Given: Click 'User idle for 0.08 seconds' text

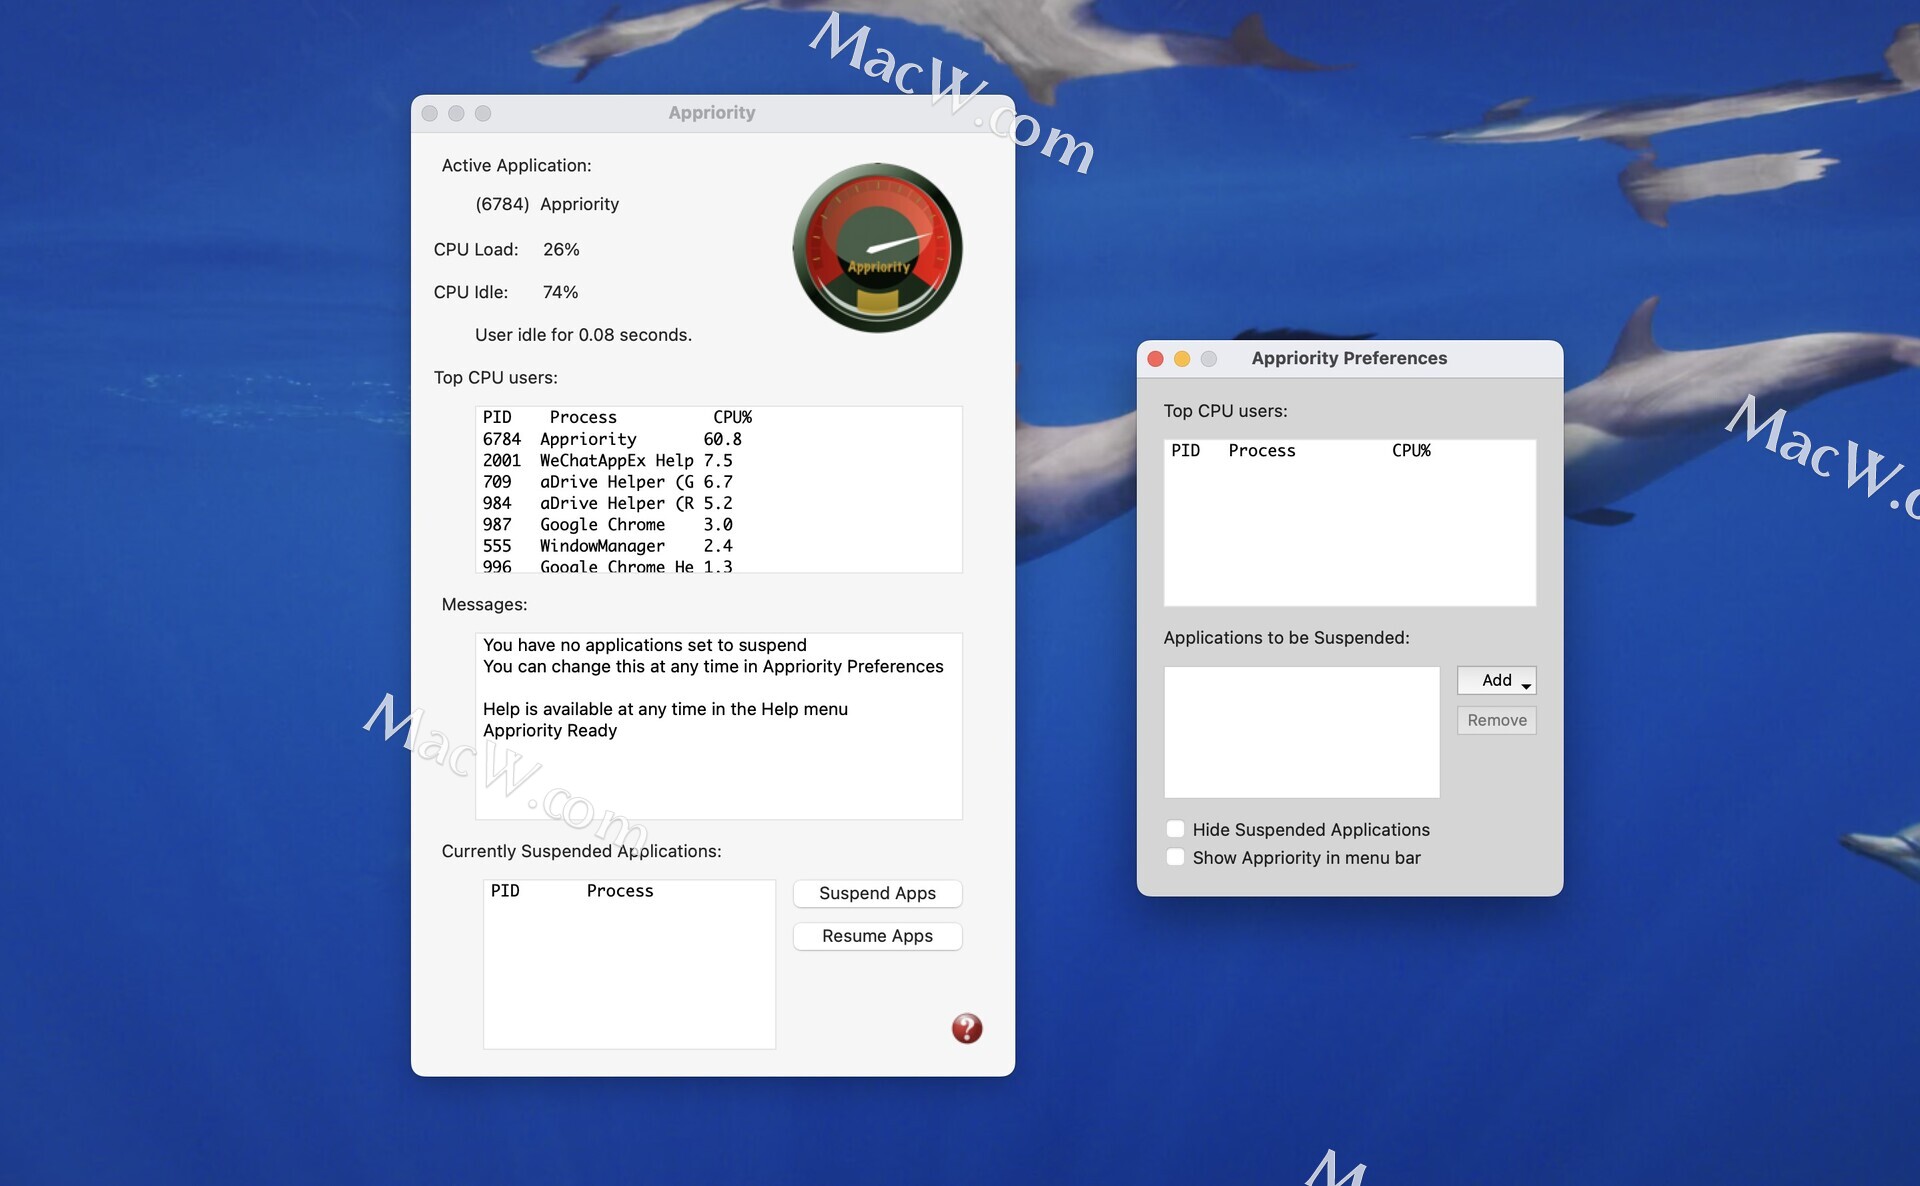Looking at the screenshot, I should tap(583, 335).
